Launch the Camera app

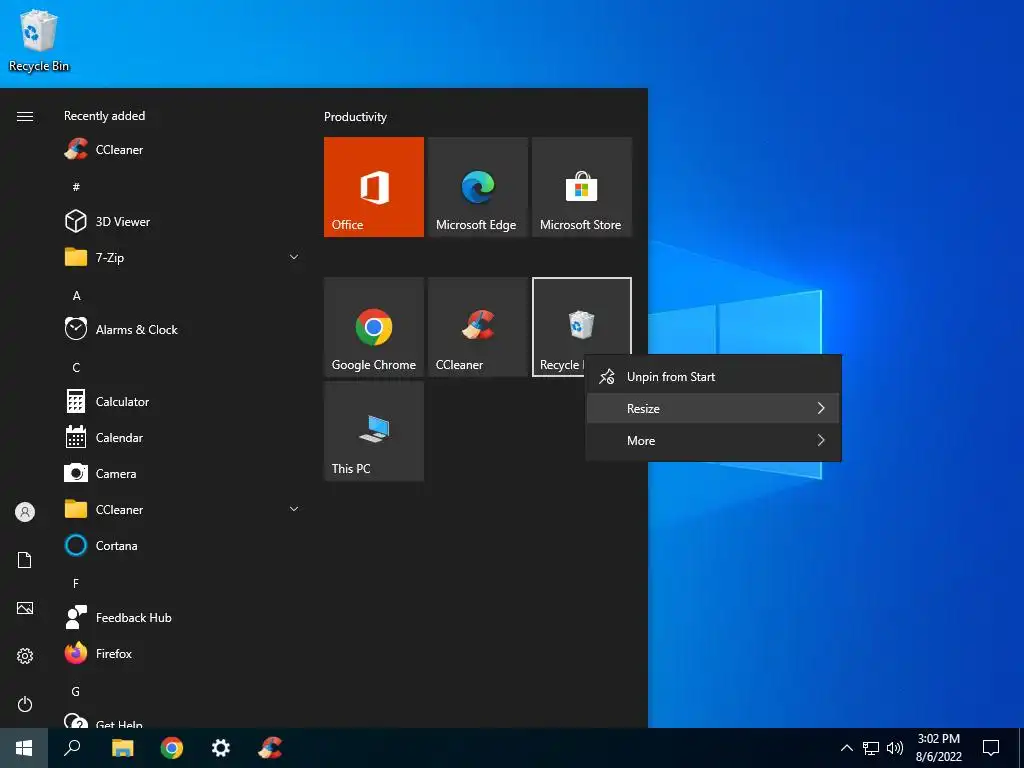pos(183,473)
